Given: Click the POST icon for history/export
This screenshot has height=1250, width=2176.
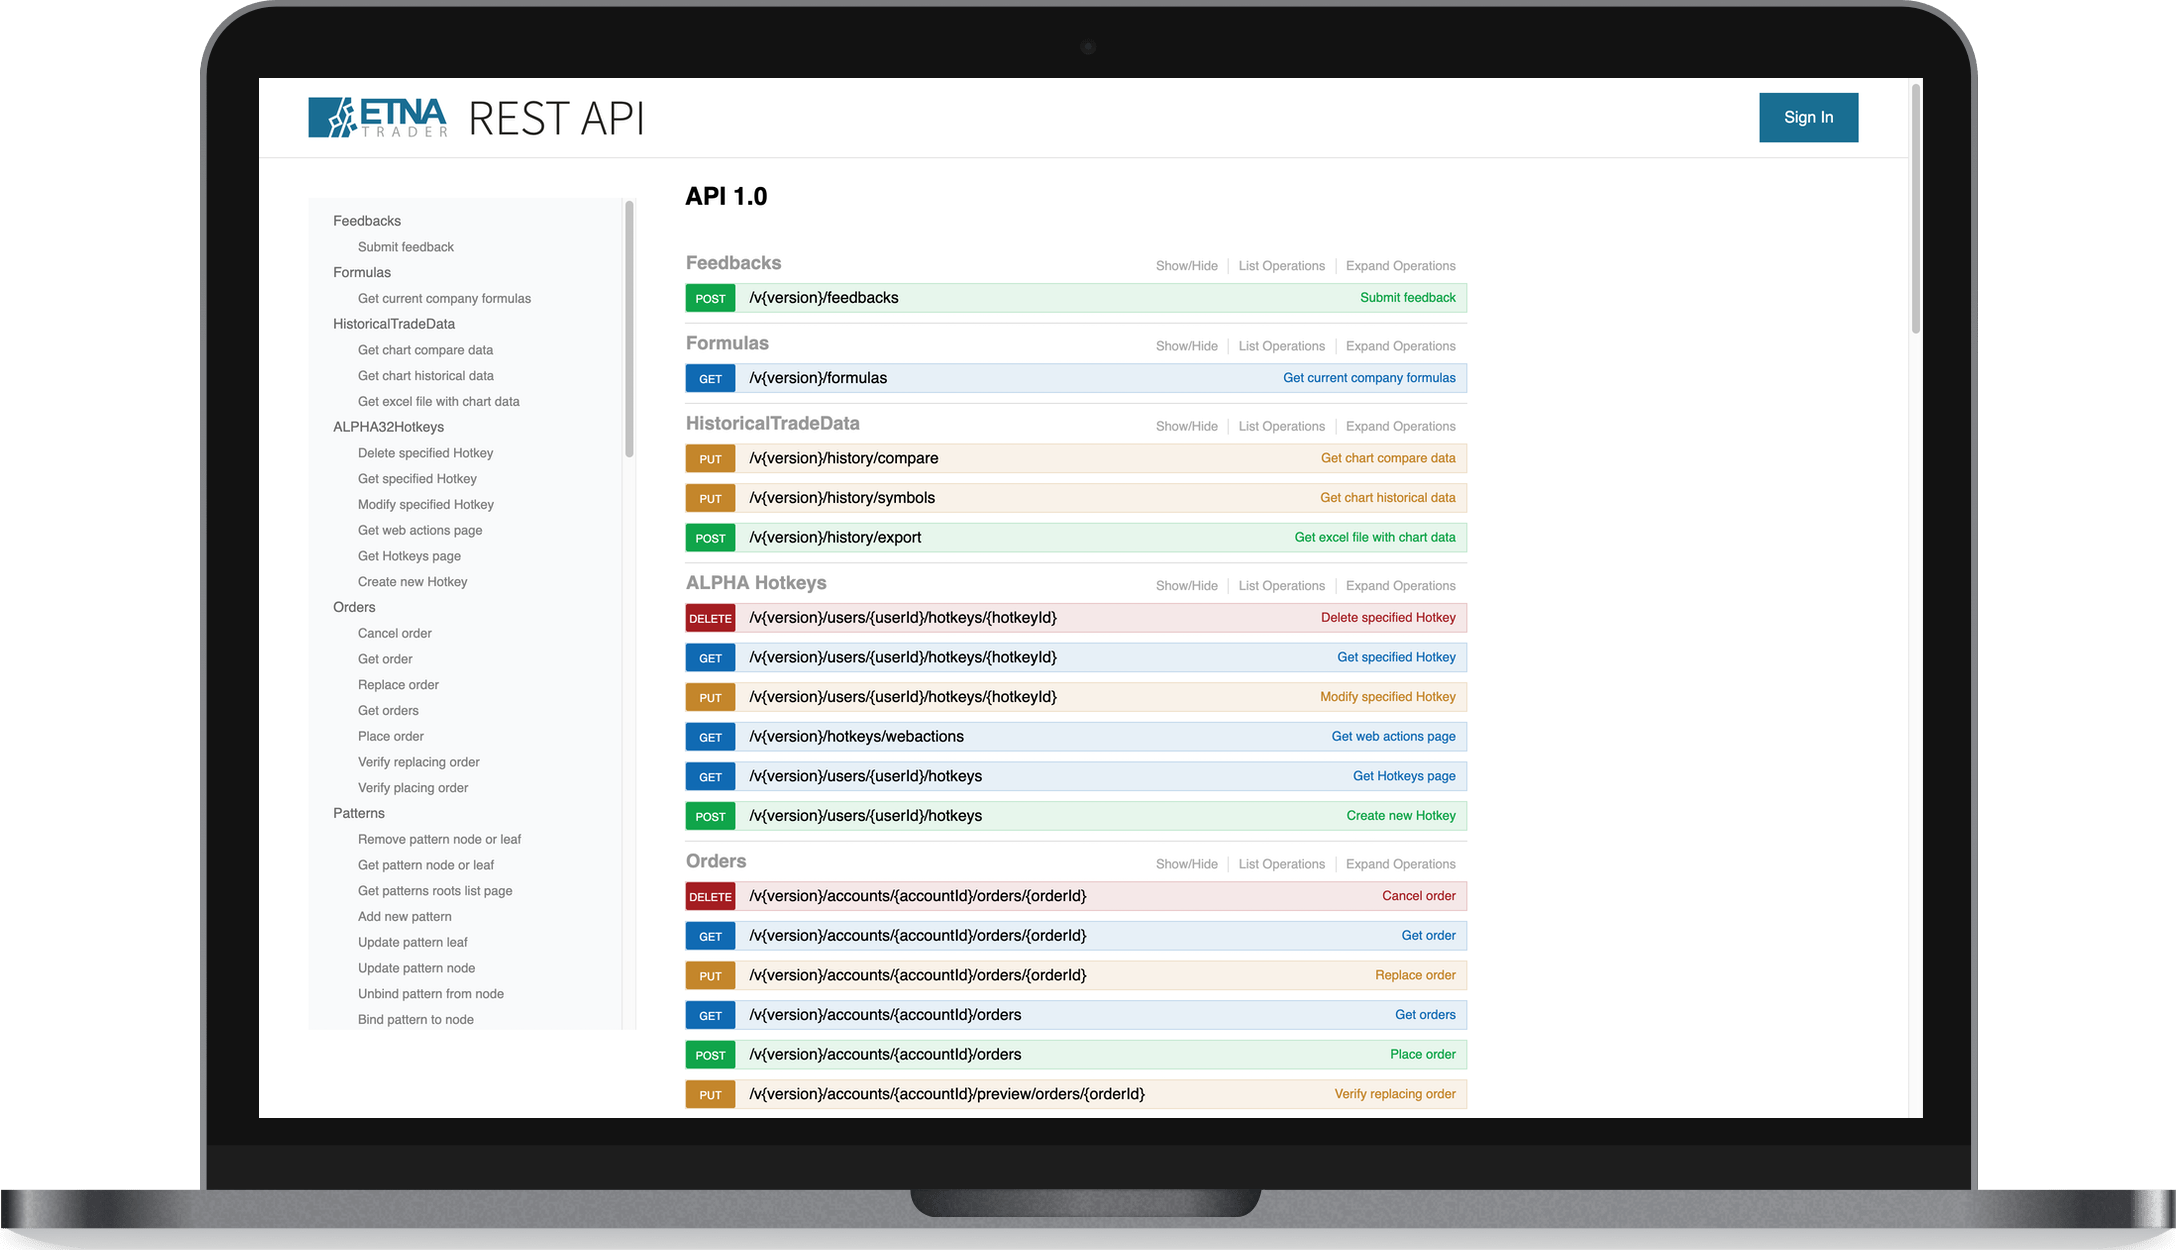Looking at the screenshot, I should (707, 537).
